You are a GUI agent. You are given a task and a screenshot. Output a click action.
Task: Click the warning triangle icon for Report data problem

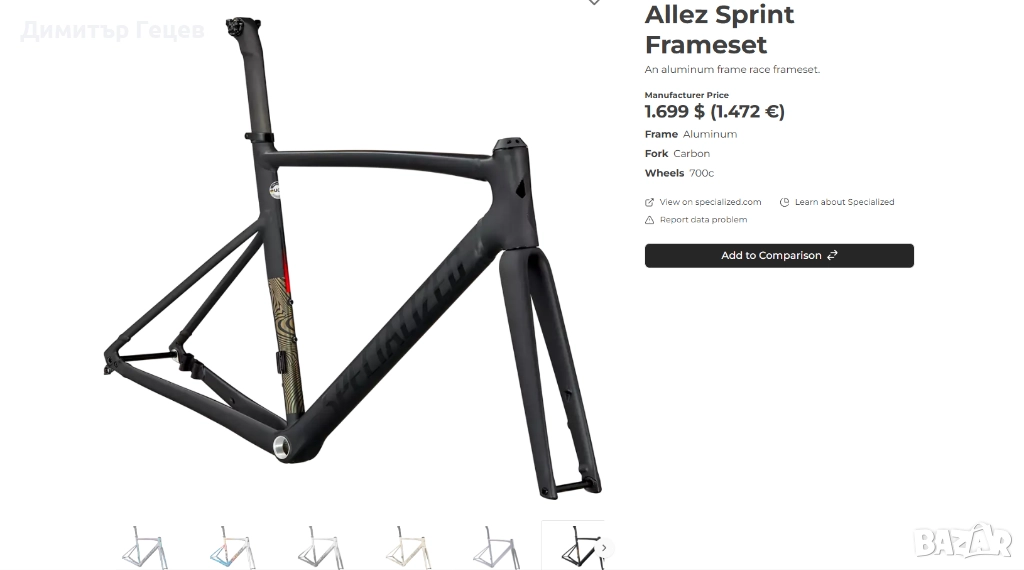[649, 220]
